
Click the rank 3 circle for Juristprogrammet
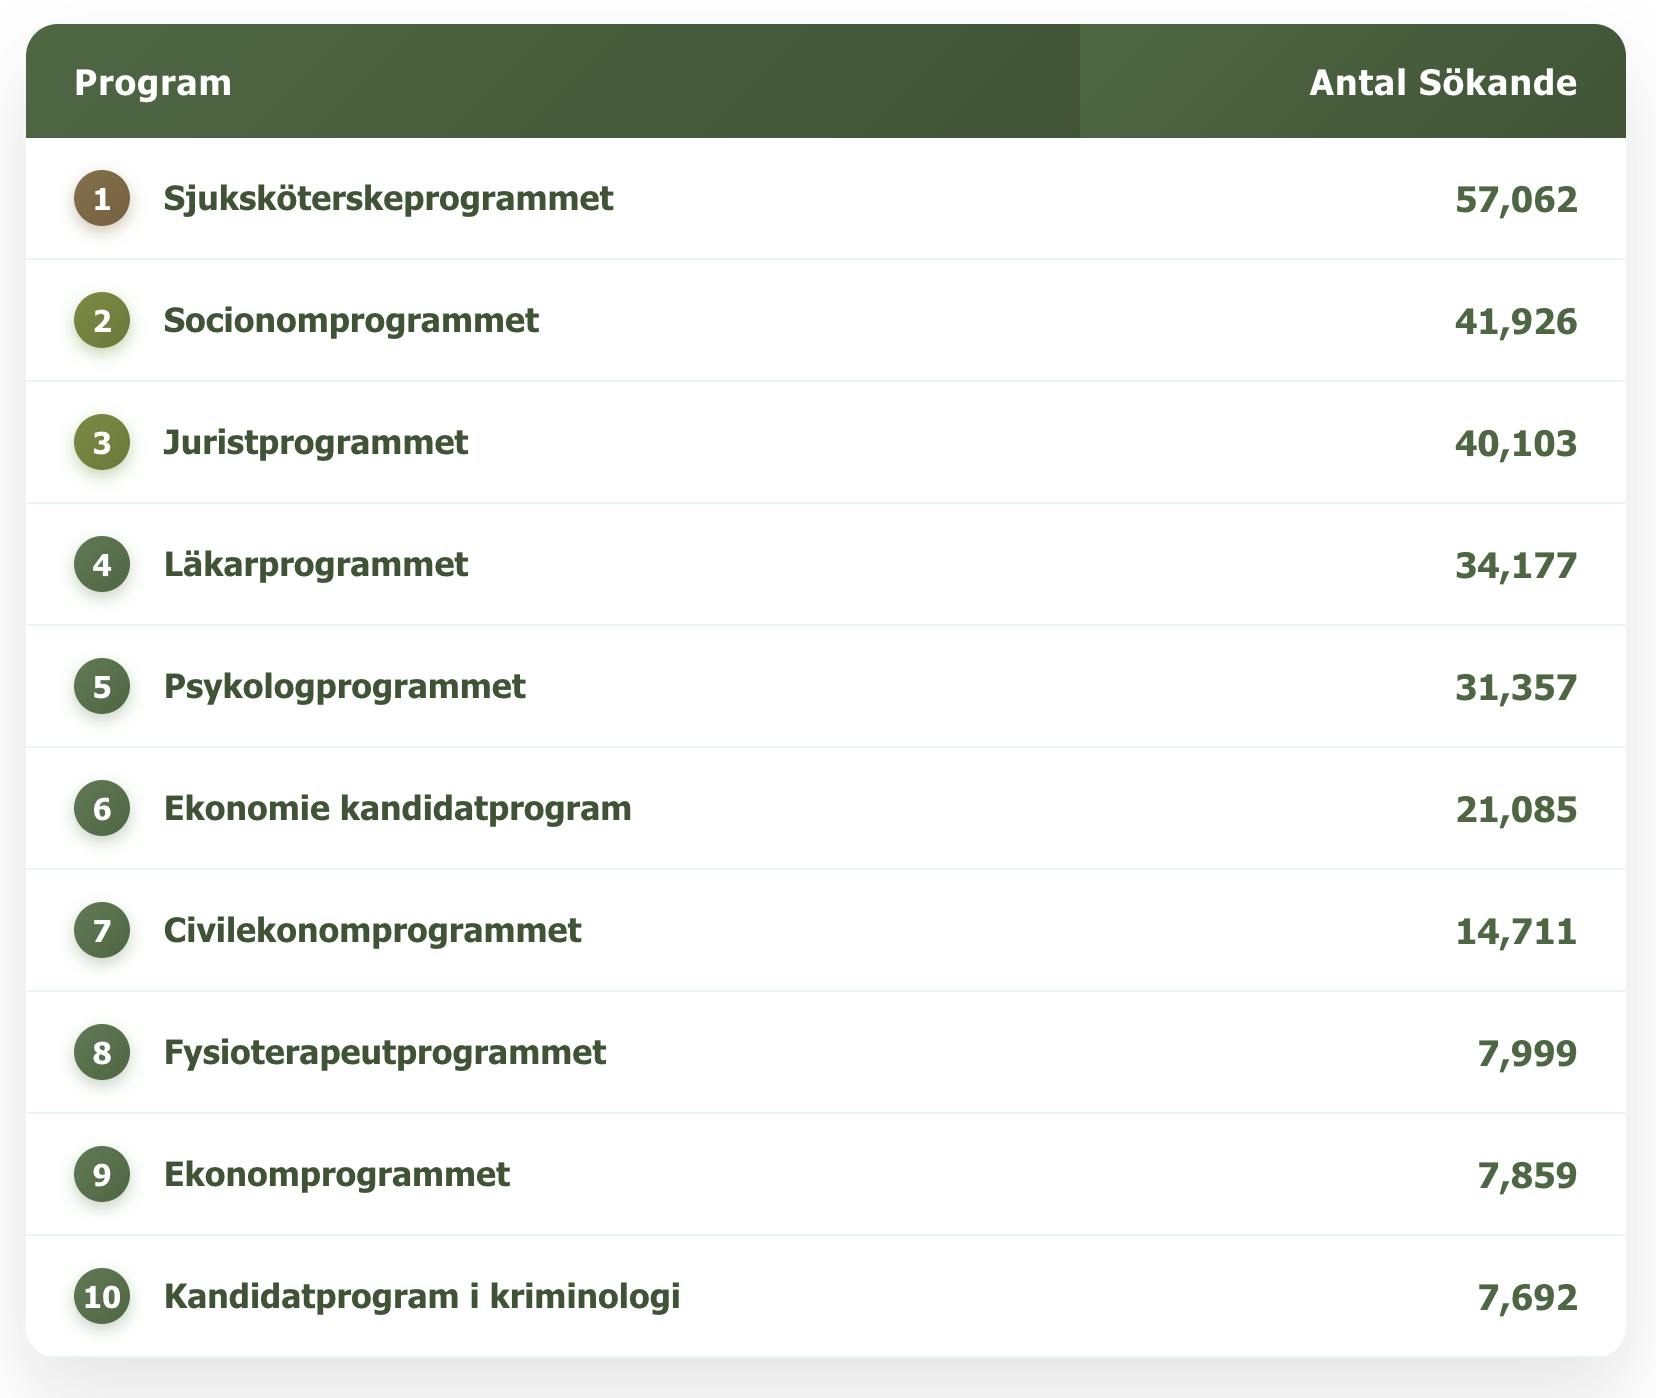(101, 442)
